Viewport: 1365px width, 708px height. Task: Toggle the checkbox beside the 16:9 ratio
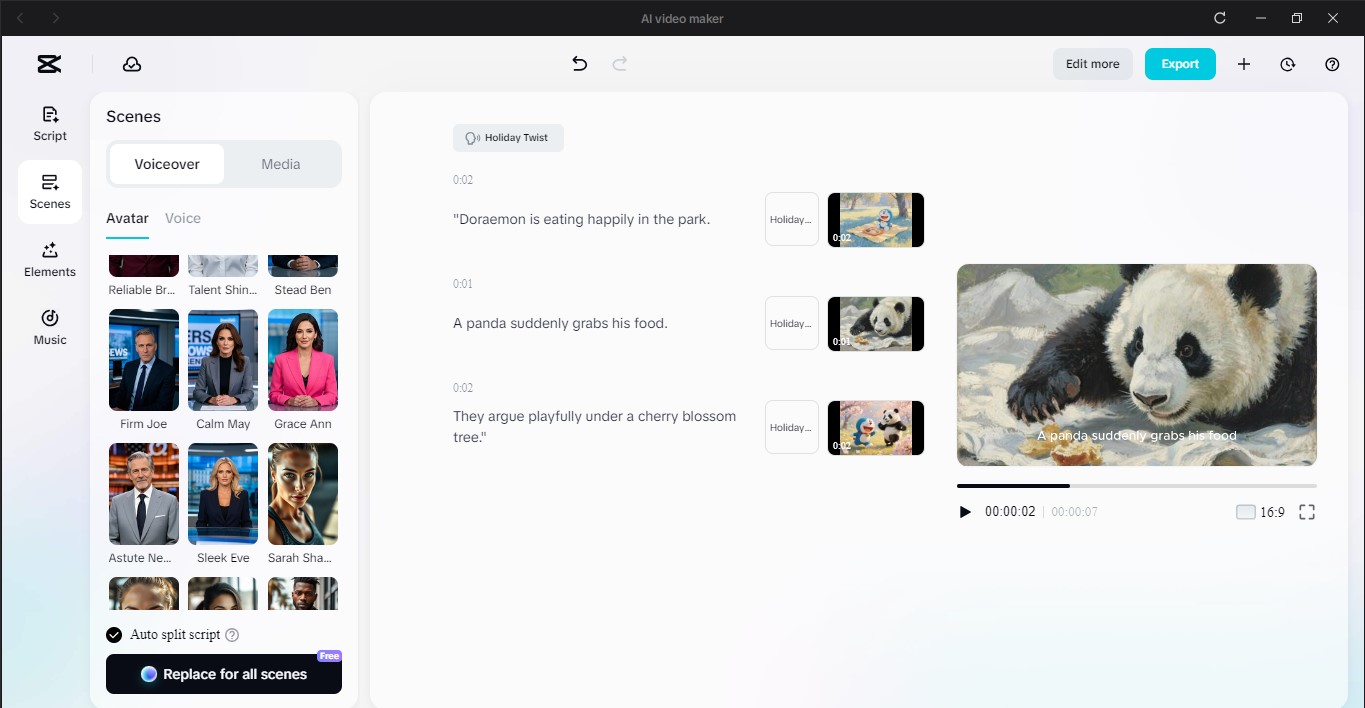click(1246, 511)
